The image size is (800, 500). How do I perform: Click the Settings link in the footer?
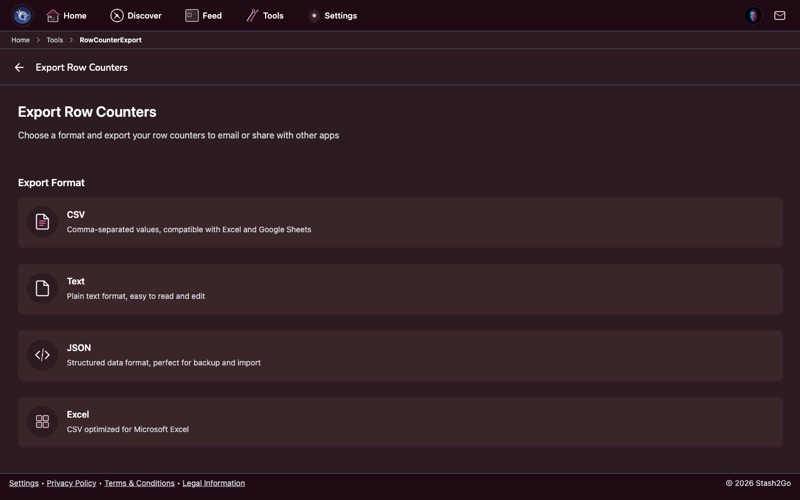coord(23,483)
